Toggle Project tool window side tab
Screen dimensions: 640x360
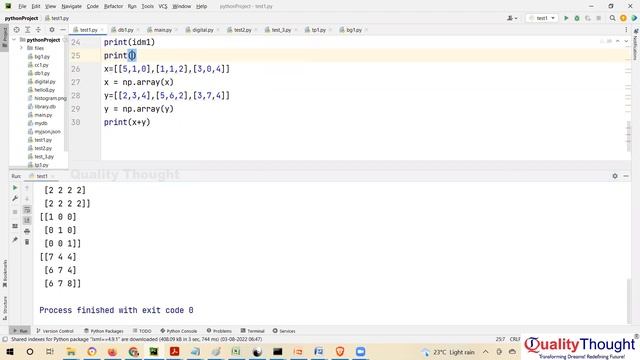click(5, 38)
